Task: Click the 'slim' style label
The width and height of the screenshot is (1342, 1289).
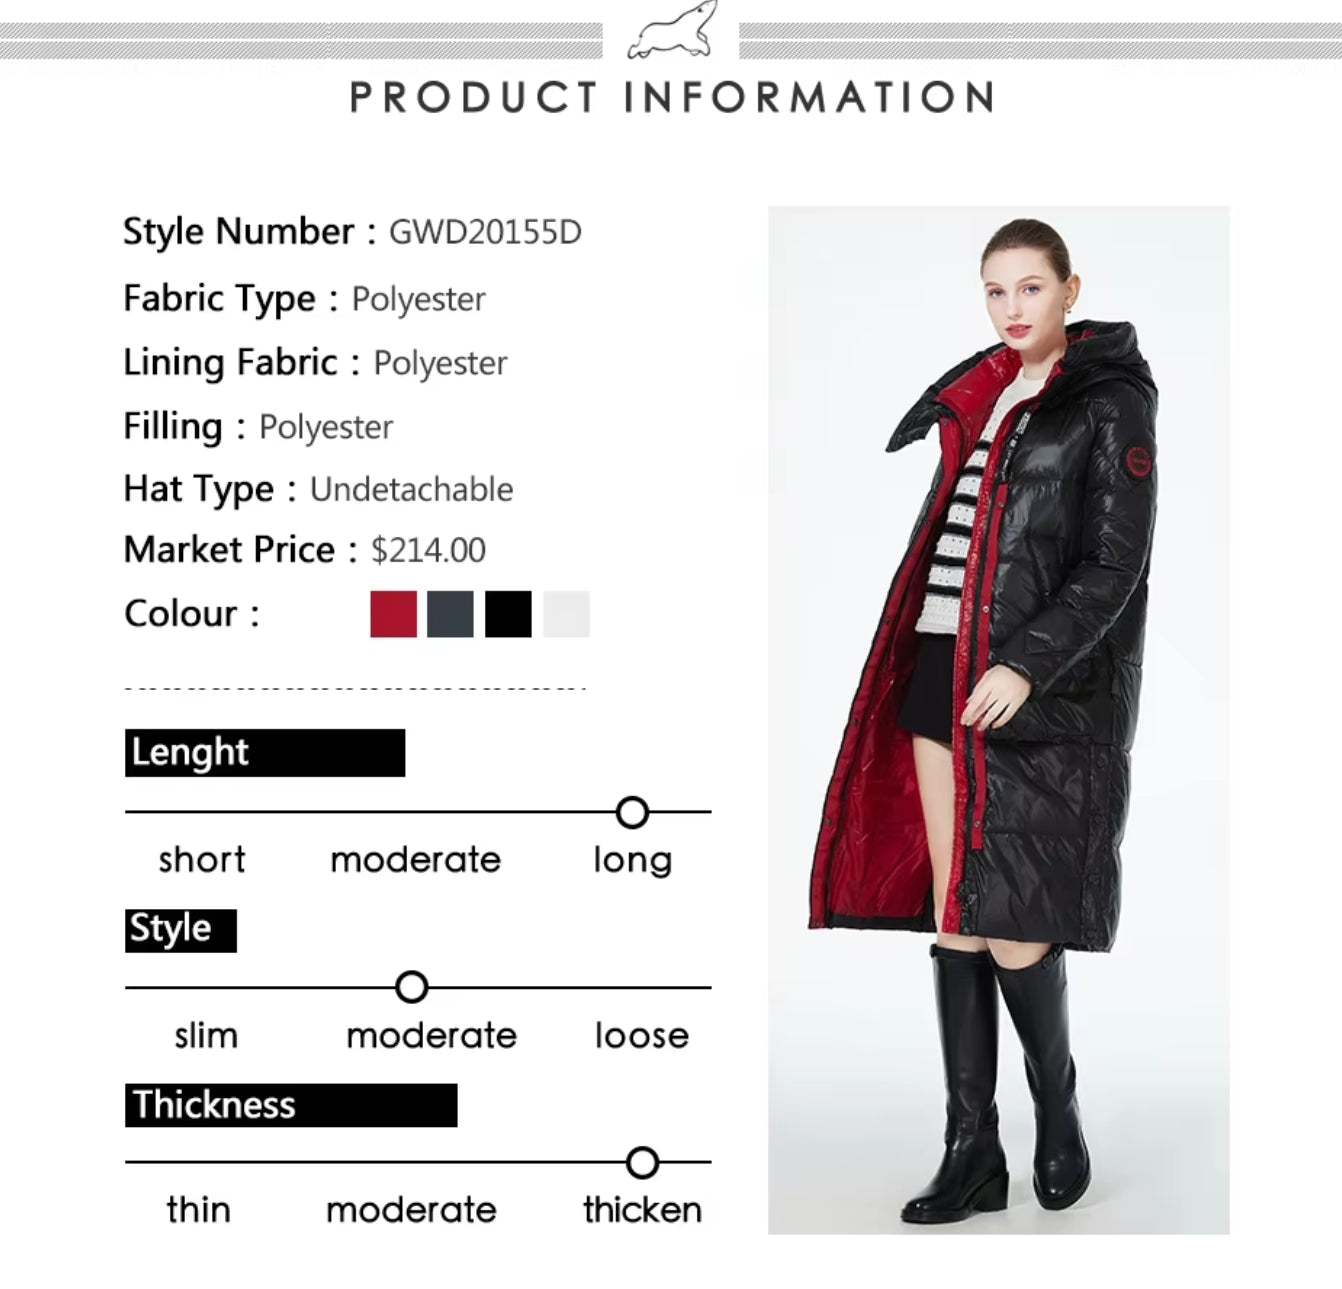Action: tap(206, 1035)
